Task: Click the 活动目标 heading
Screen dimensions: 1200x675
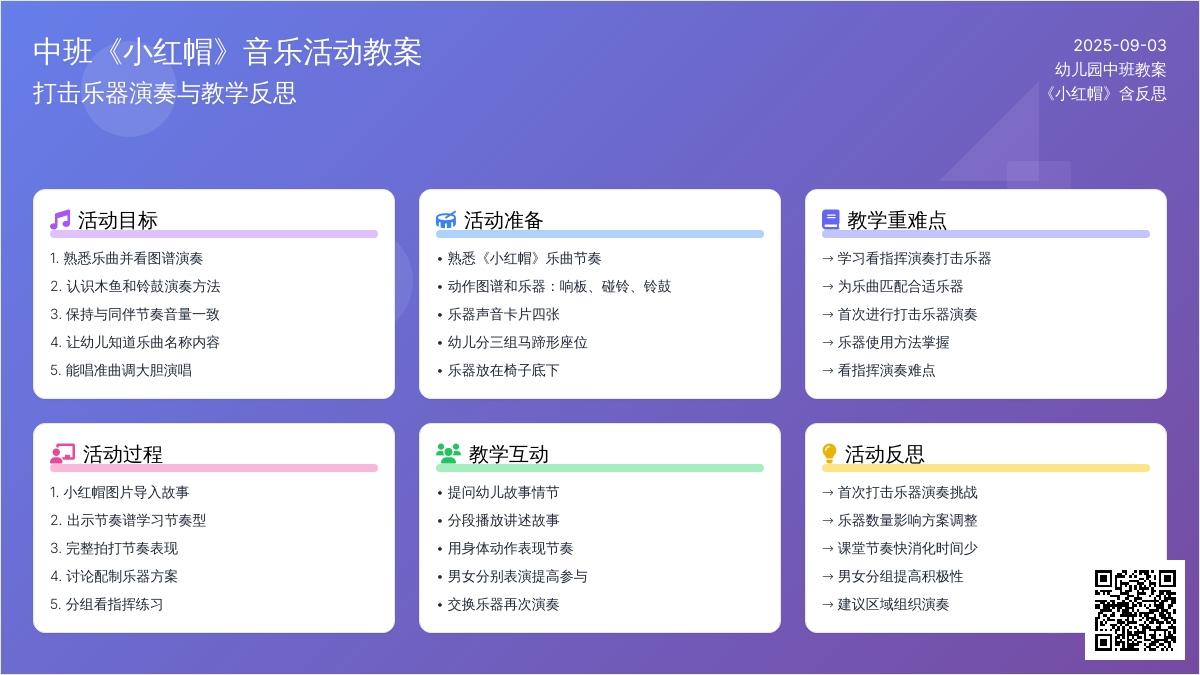Action: (x=118, y=220)
